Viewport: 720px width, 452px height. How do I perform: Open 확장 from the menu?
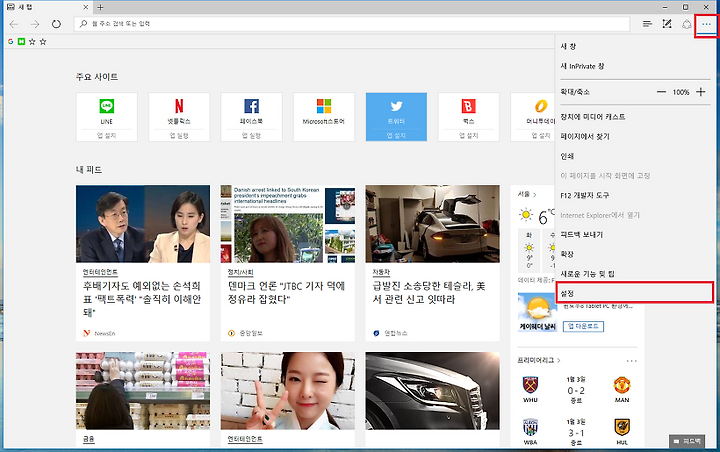click(x=636, y=254)
